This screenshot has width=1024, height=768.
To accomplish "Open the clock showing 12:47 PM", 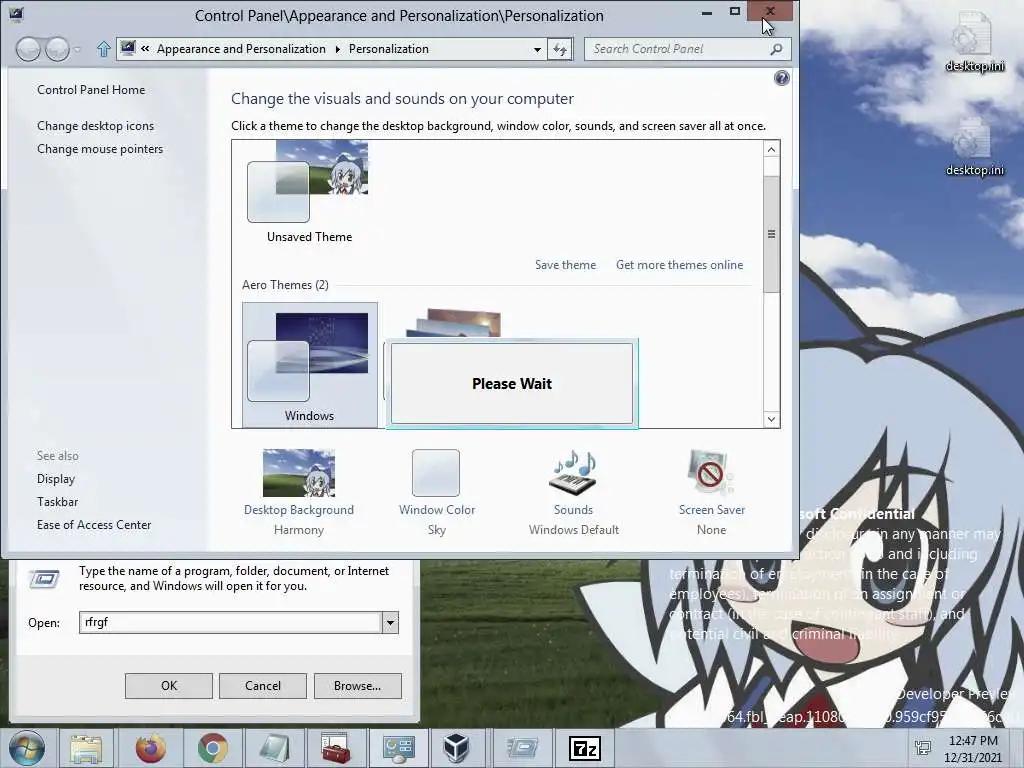I will [973, 748].
